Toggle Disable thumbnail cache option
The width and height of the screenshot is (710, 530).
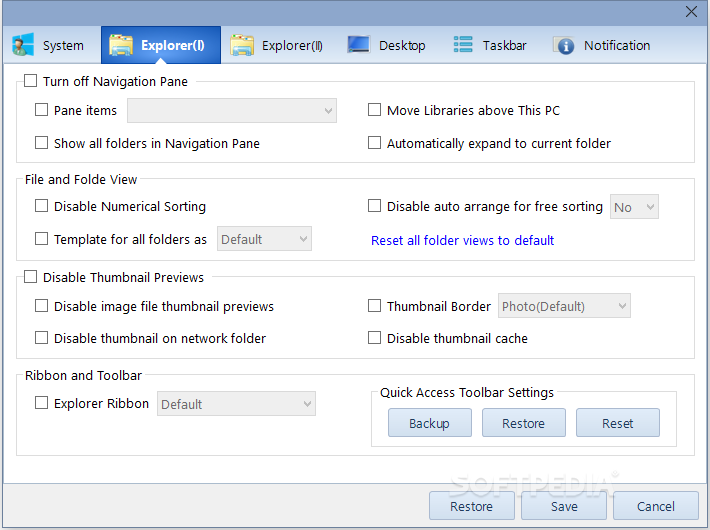point(375,338)
